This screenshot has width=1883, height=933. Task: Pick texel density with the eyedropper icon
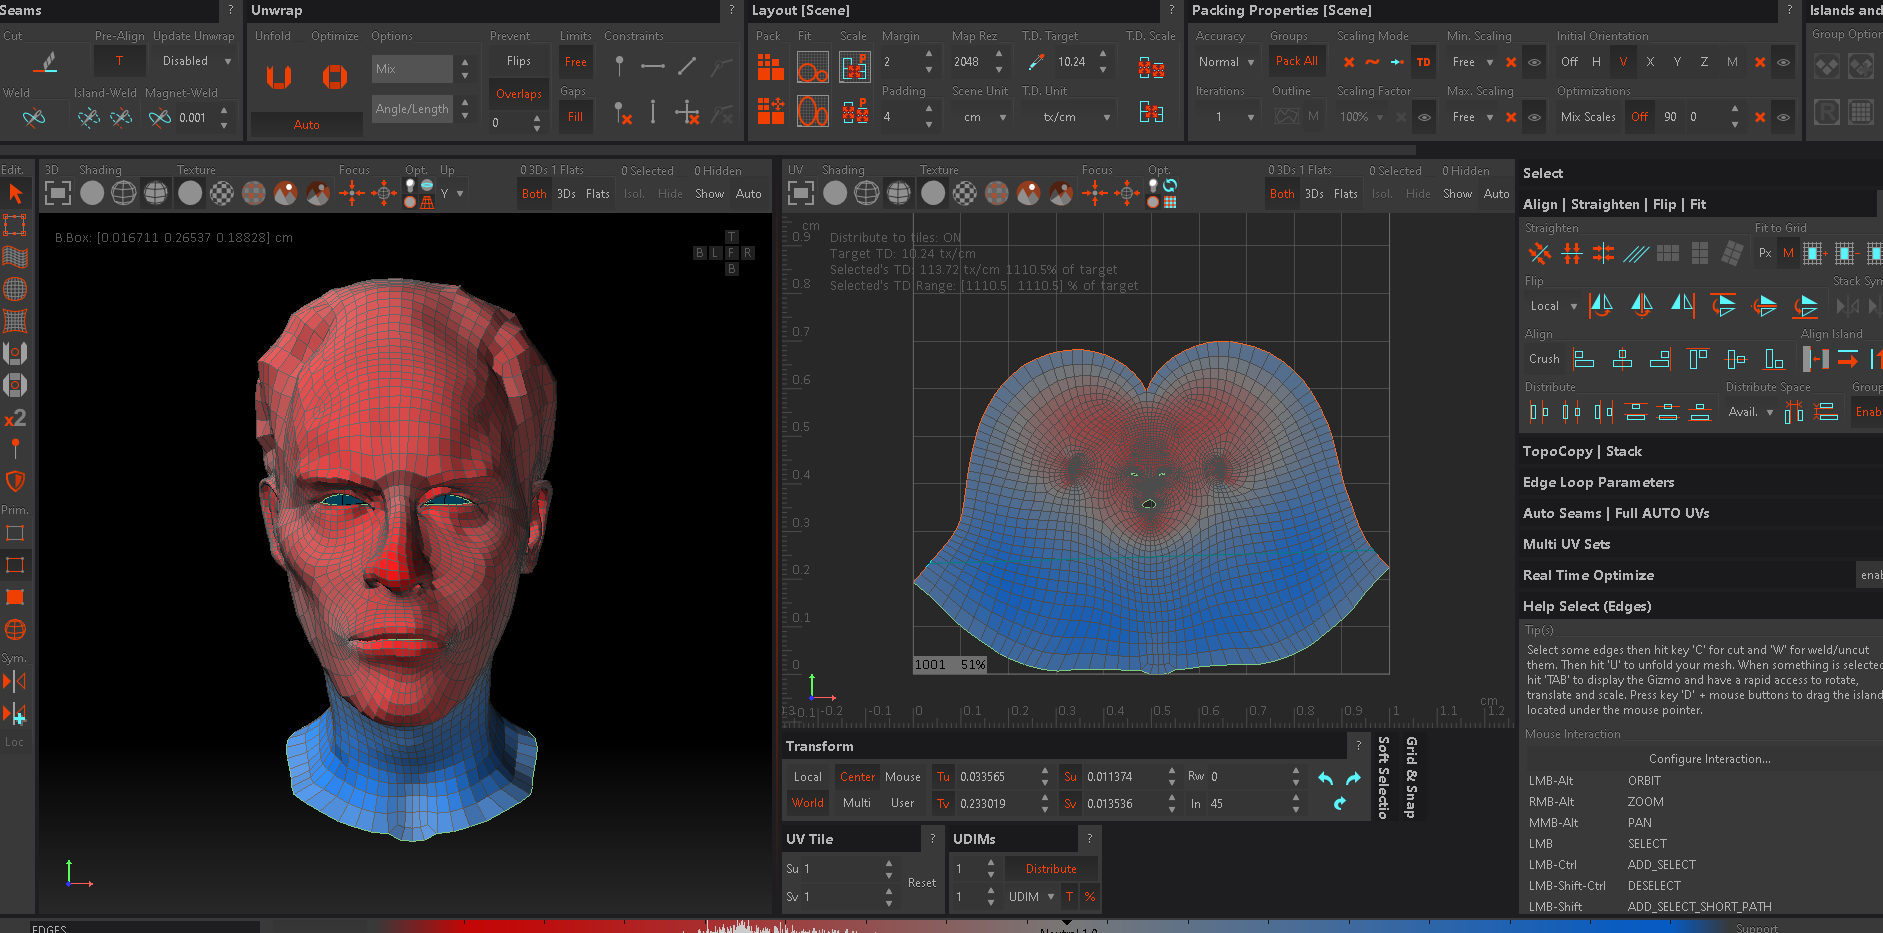[1036, 62]
